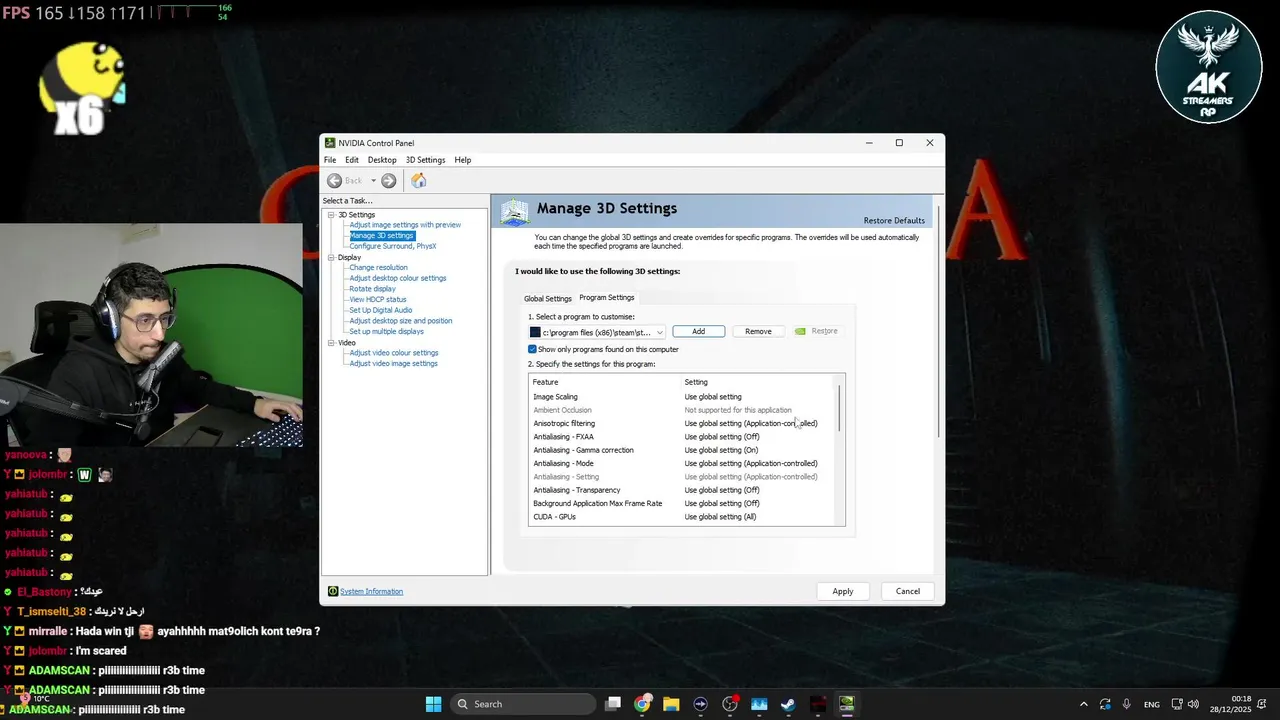This screenshot has height=720, width=1280.
Task: Click the Manage 3D Settings header icon
Action: 515,212
